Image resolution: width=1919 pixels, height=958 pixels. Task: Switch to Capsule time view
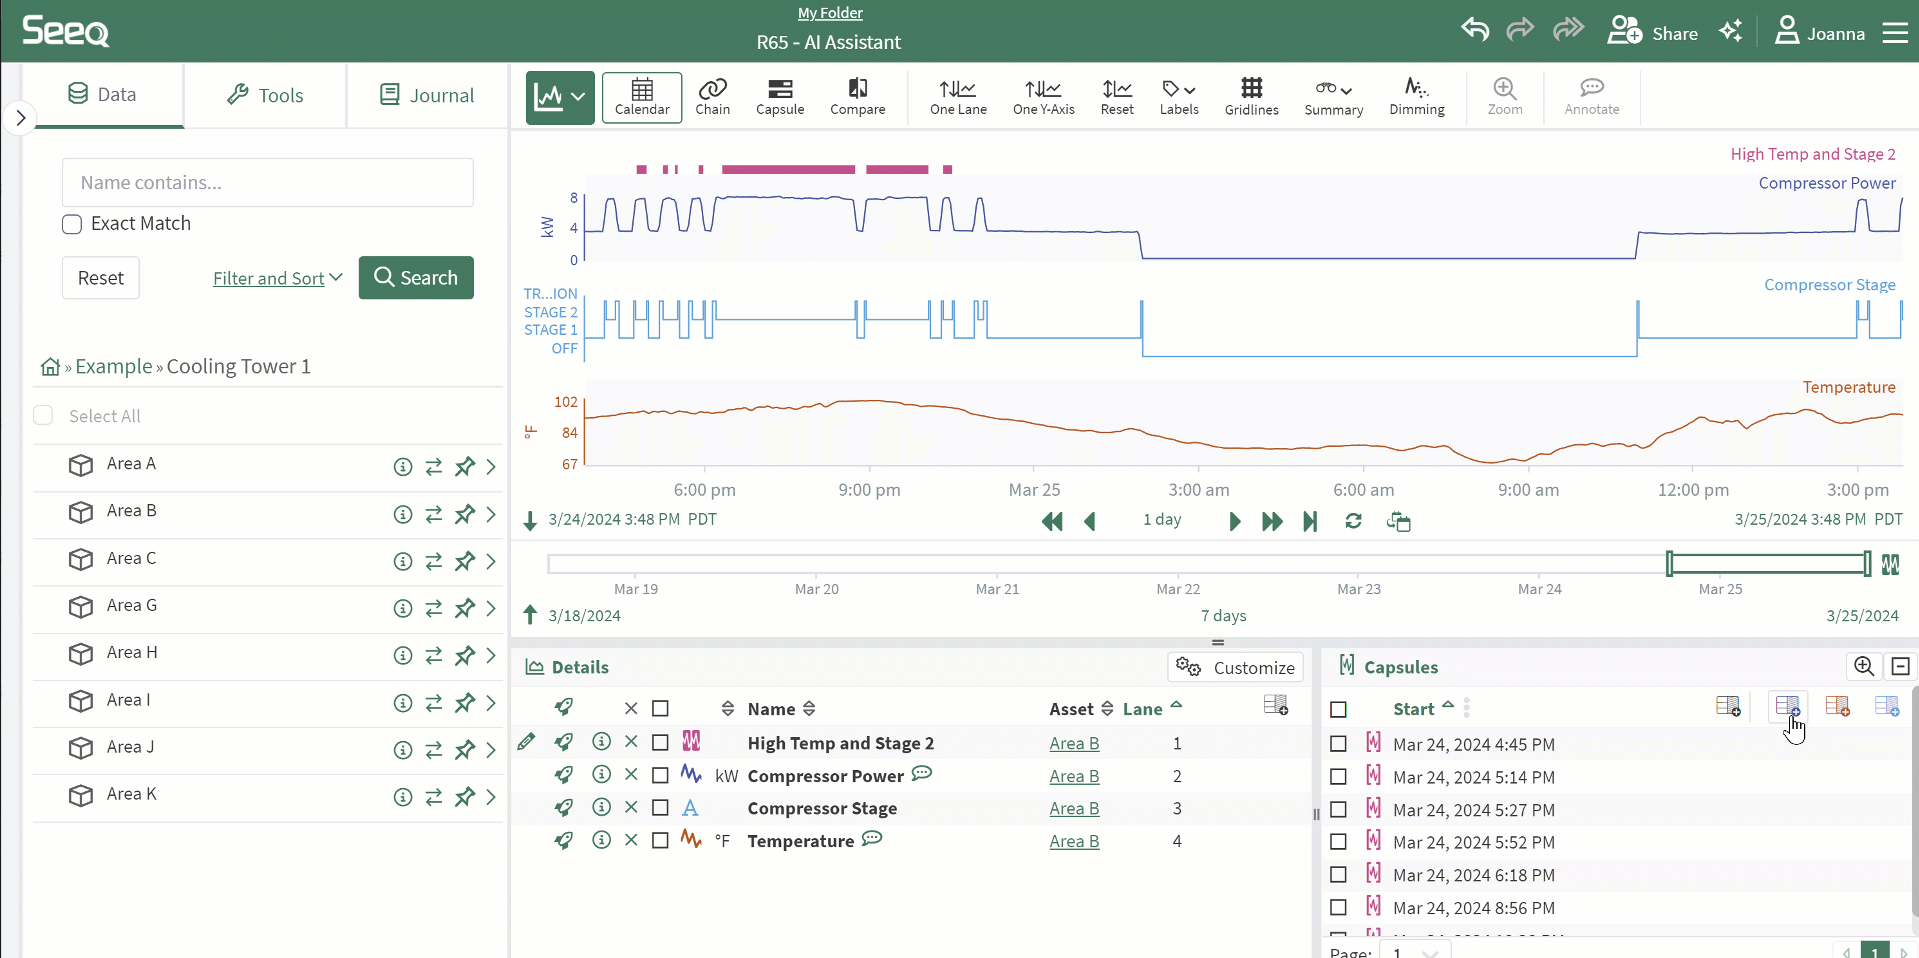779,97
